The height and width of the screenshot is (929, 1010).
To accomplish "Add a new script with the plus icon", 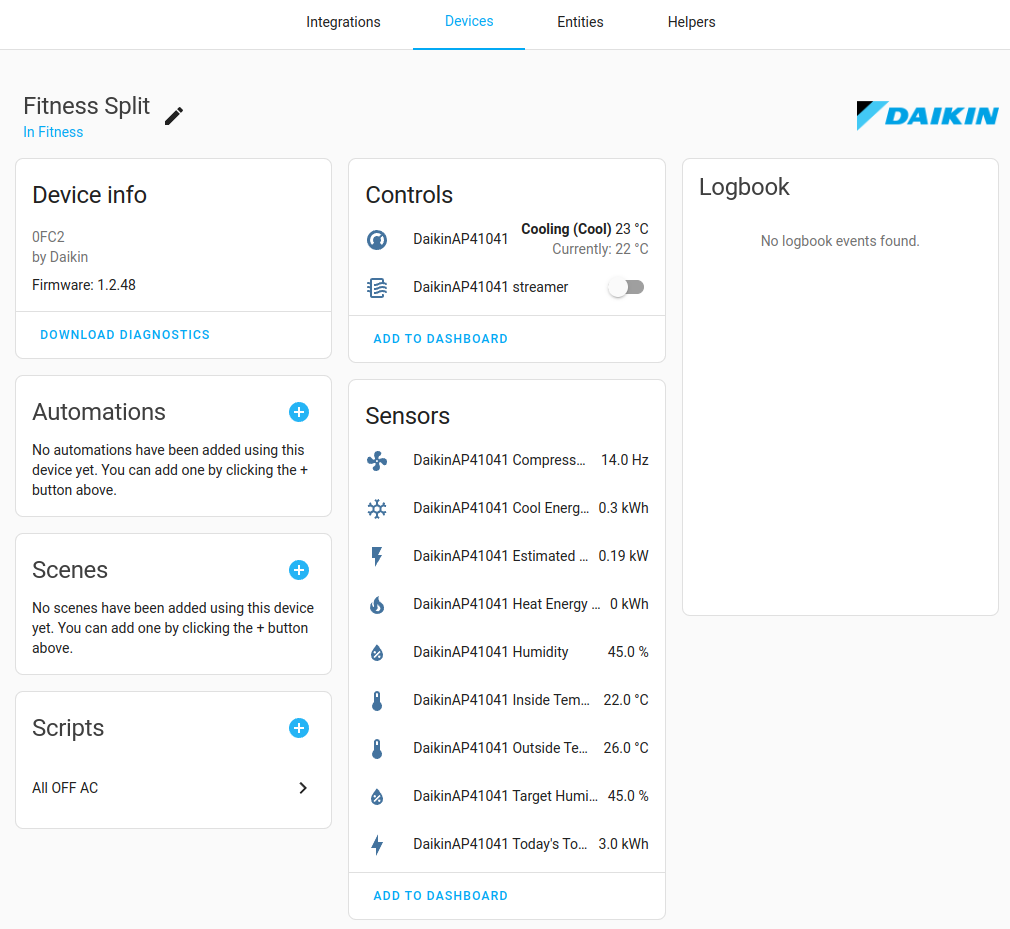I will pos(299,728).
